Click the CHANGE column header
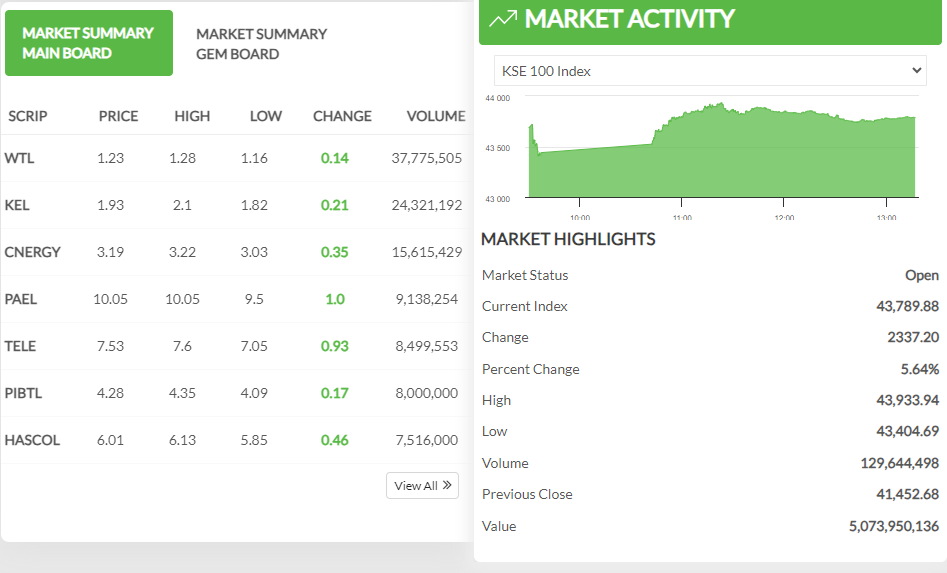This screenshot has height=573, width=947. tap(342, 116)
